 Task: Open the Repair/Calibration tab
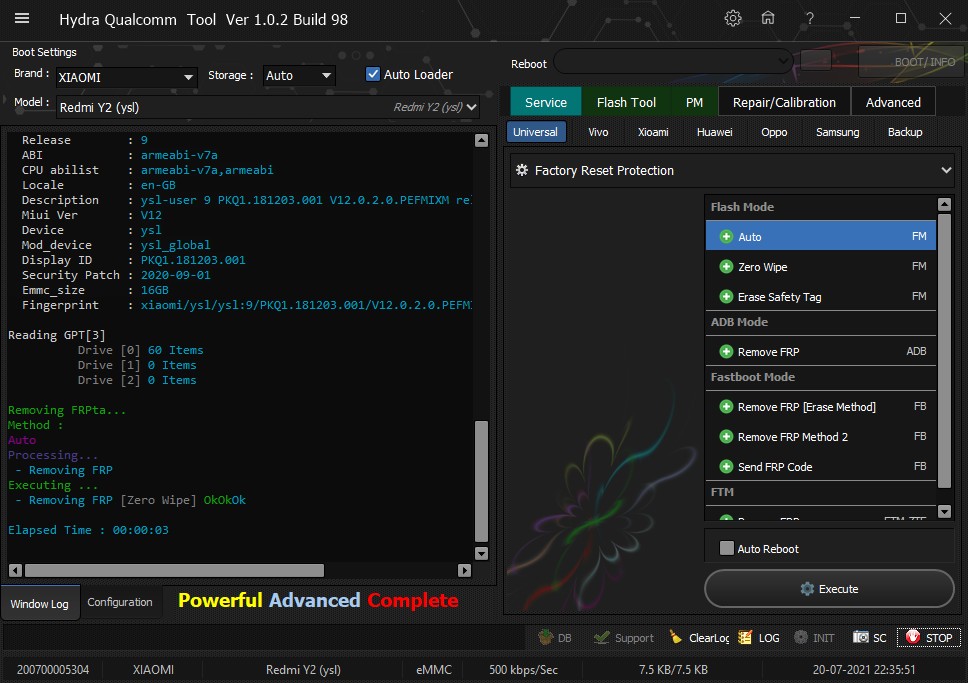(784, 102)
